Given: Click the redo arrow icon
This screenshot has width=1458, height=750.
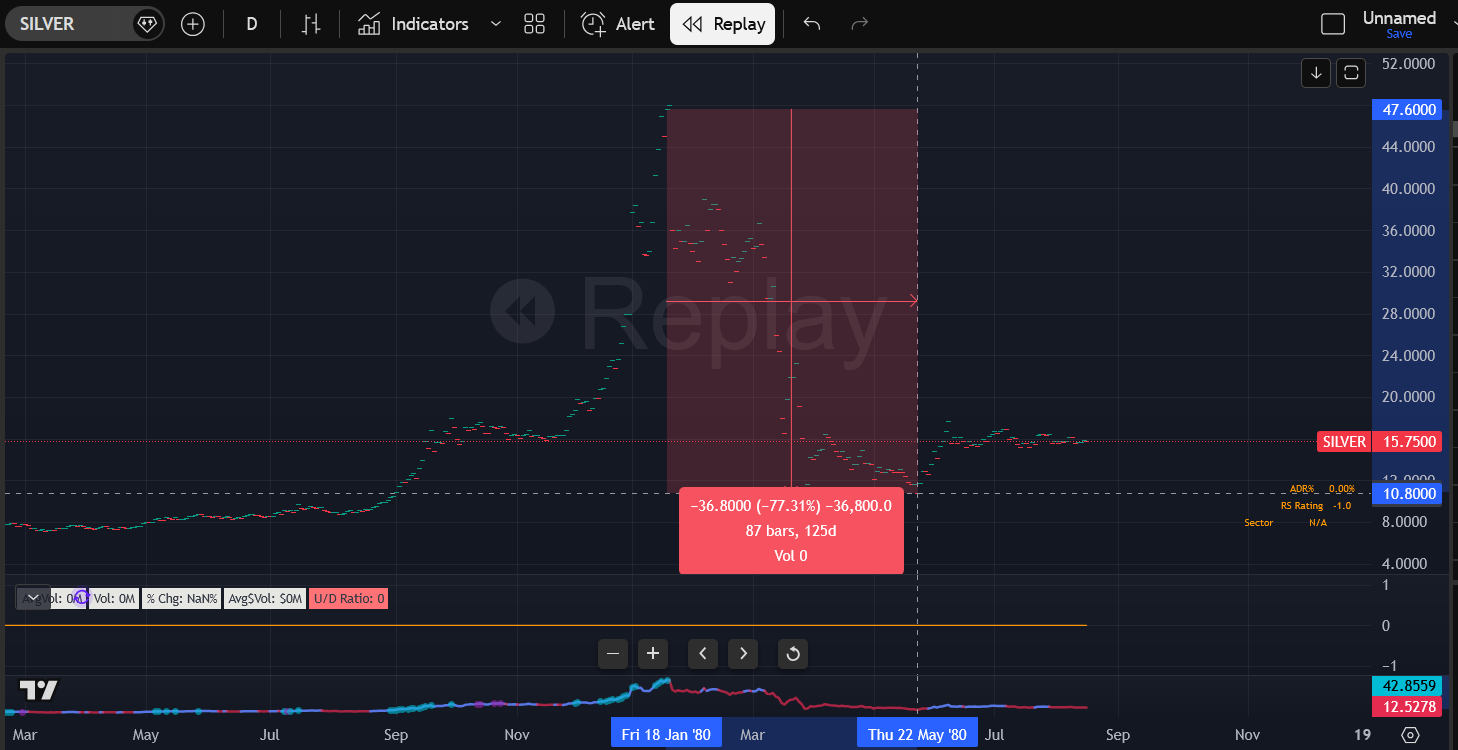Looking at the screenshot, I should pyautogui.click(x=859, y=24).
